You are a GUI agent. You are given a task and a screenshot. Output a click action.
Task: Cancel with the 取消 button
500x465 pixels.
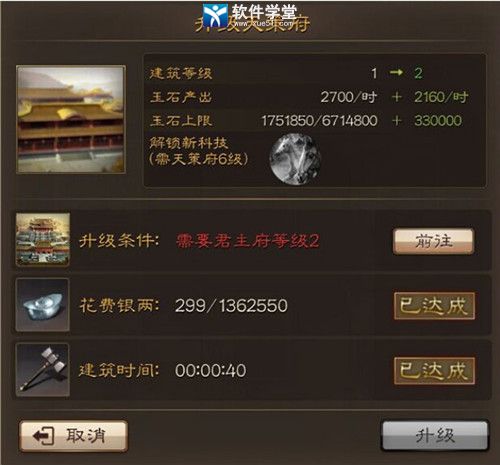pyautogui.click(x=74, y=436)
